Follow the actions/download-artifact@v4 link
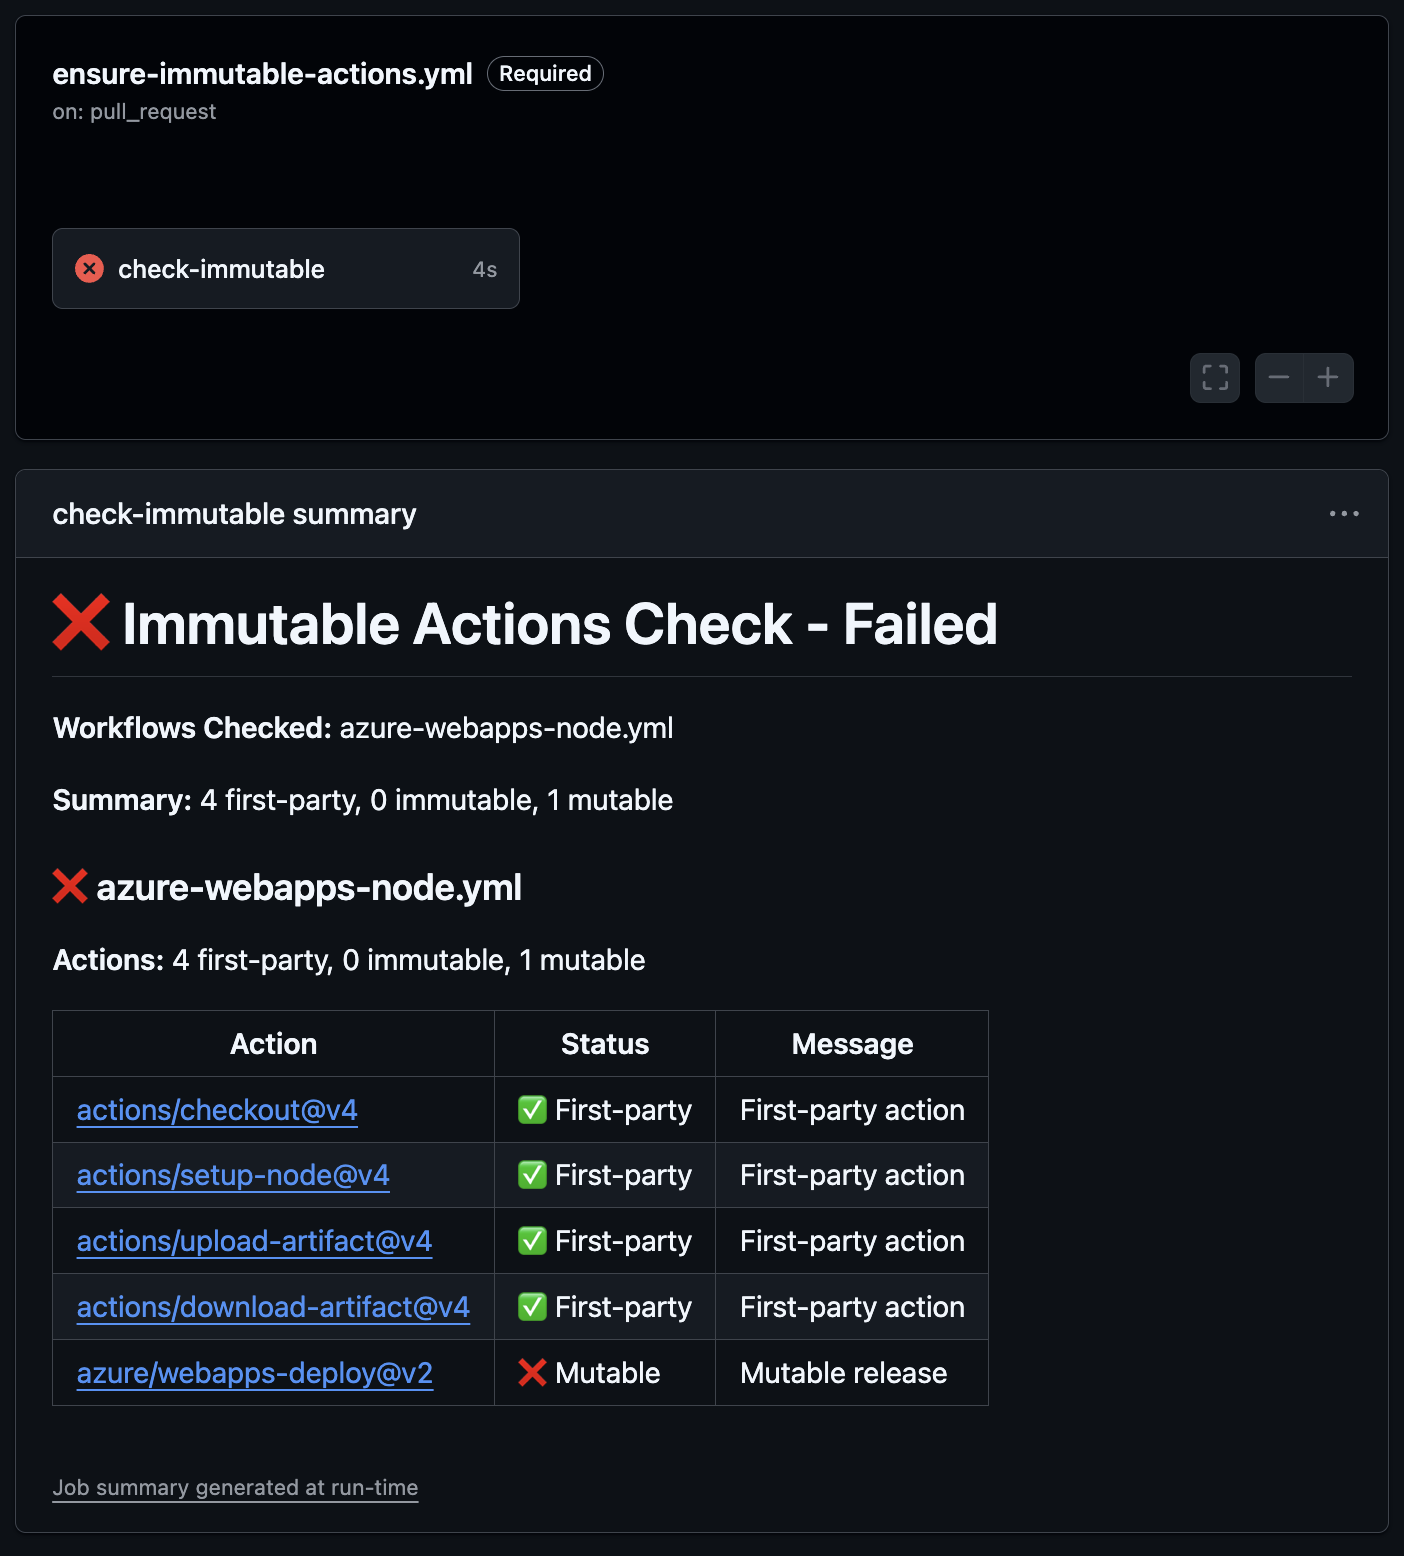 pyautogui.click(x=273, y=1307)
